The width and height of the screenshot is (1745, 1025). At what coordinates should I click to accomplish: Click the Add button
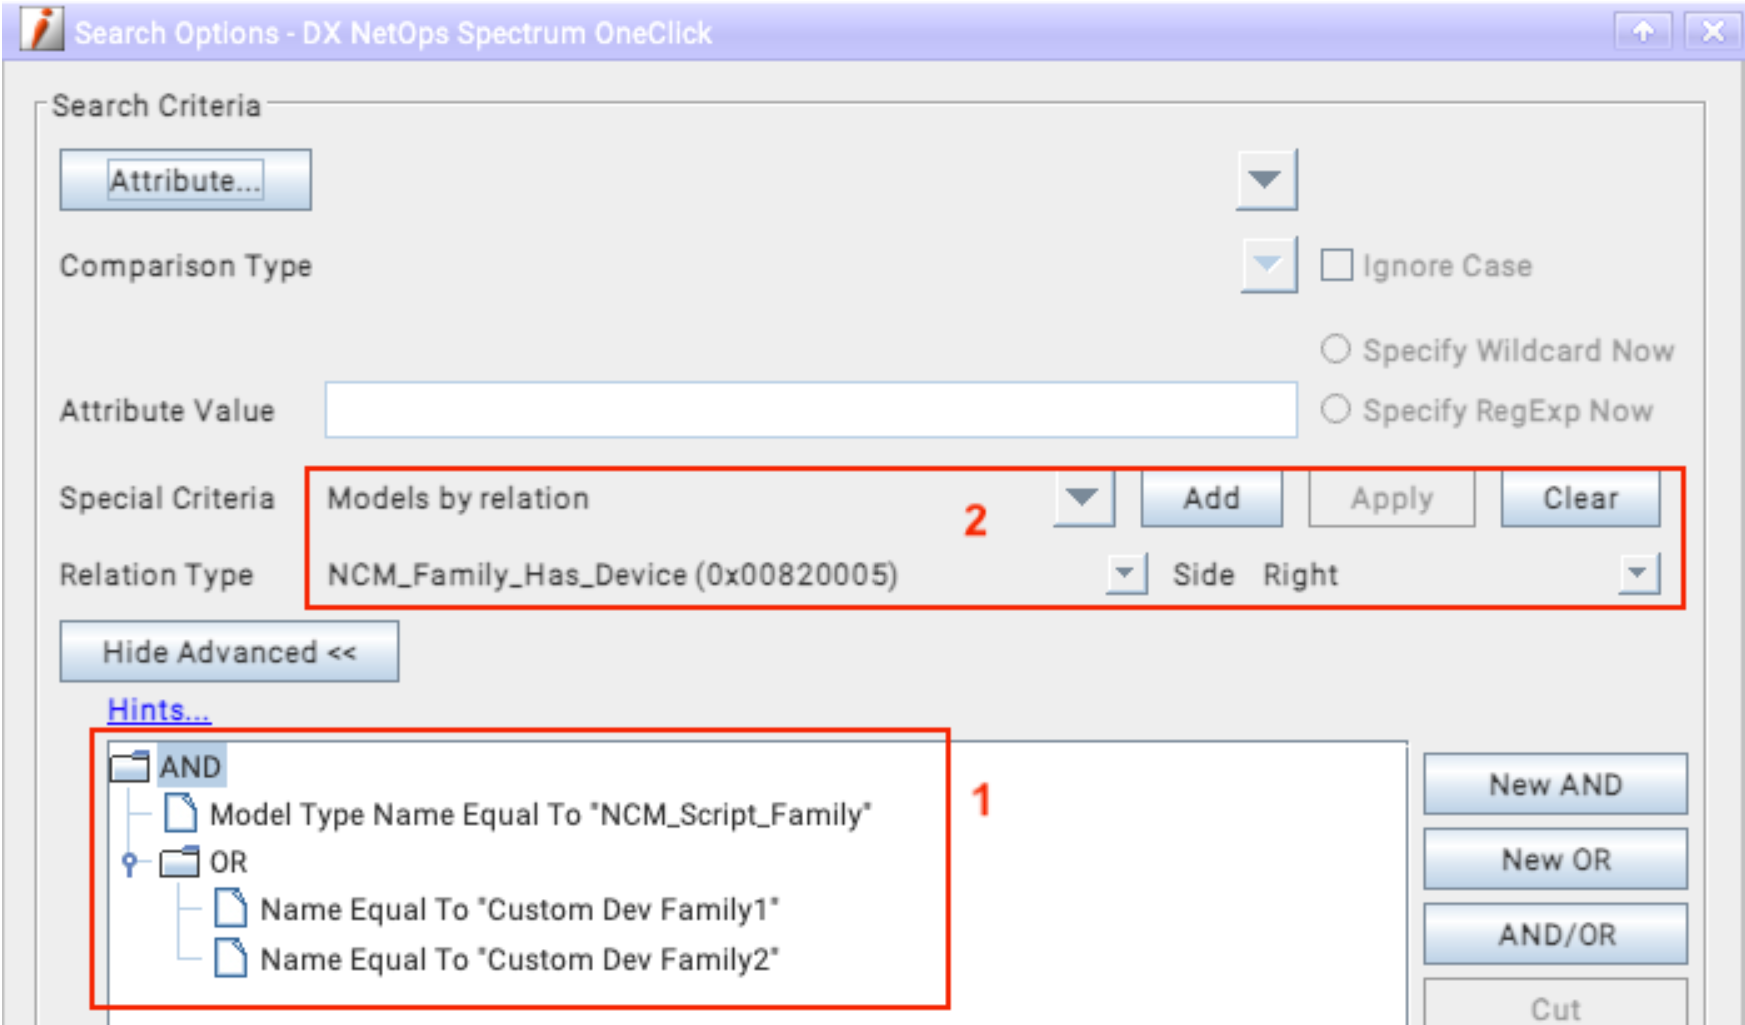tap(1212, 498)
